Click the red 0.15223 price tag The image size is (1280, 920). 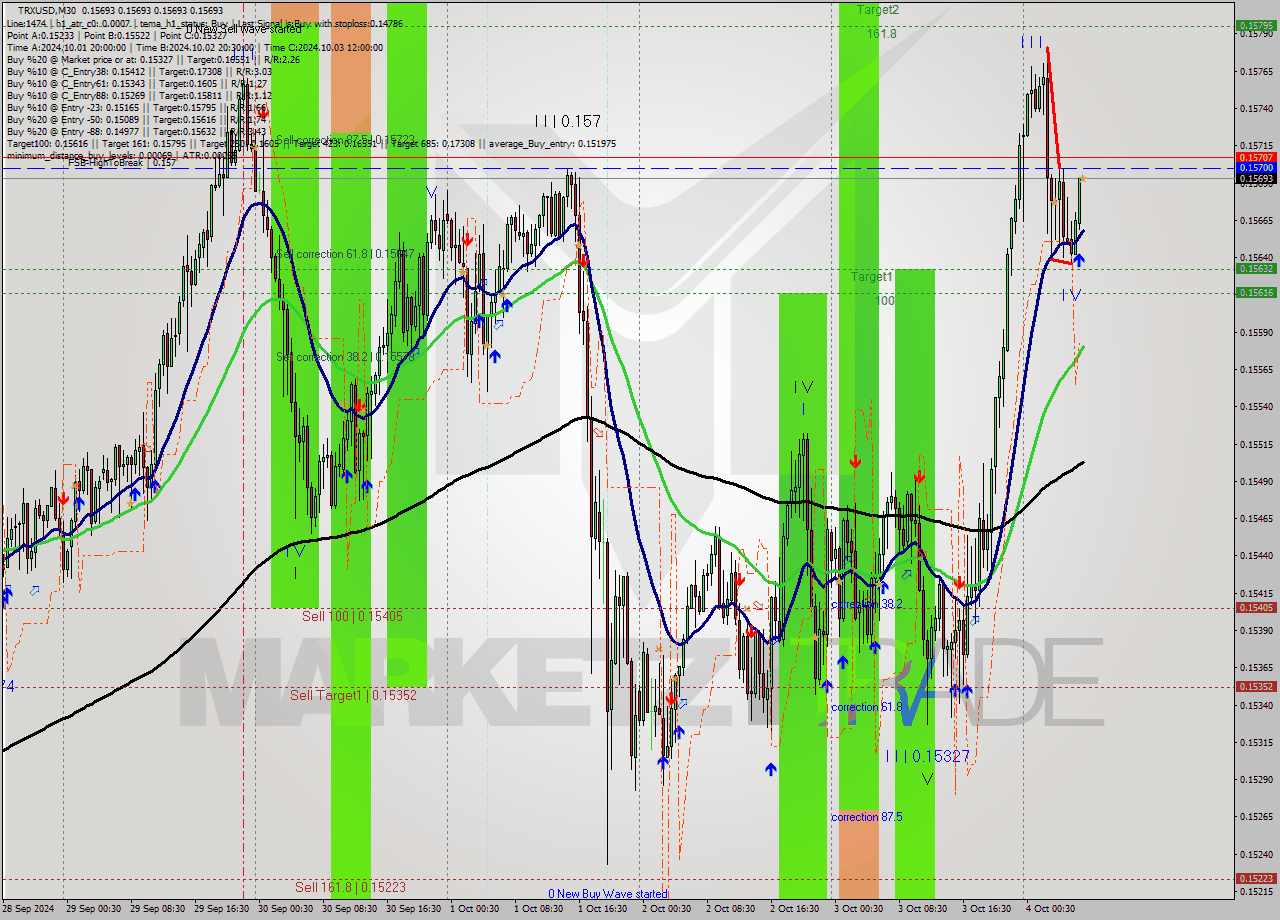(x=1256, y=879)
